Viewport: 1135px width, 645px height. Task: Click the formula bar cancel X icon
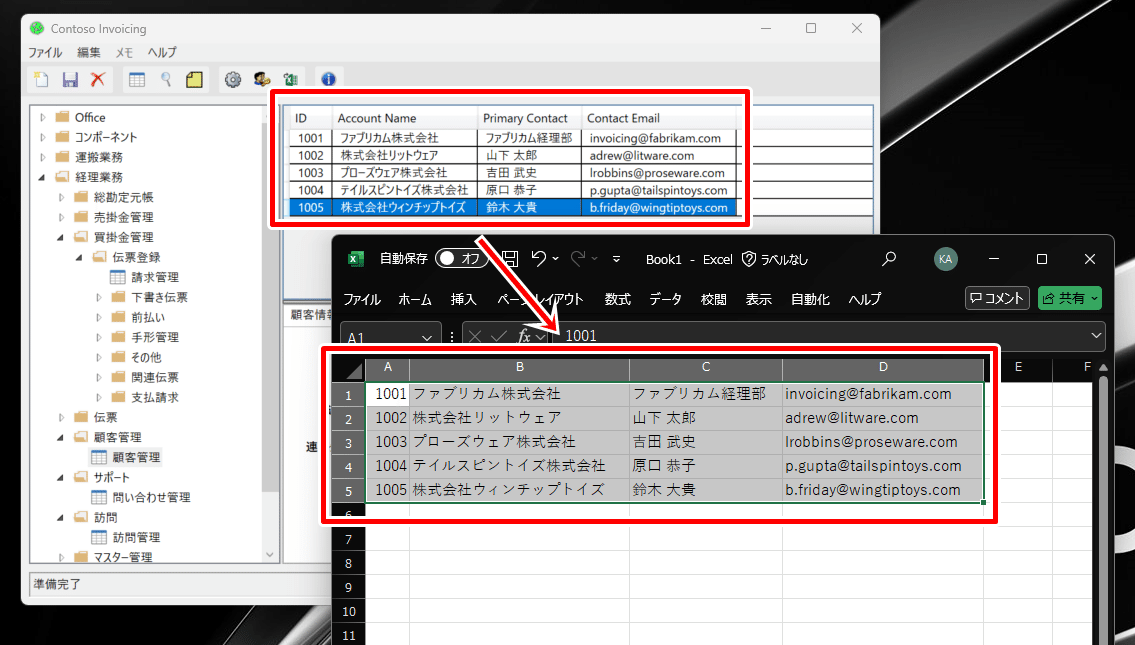click(475, 336)
